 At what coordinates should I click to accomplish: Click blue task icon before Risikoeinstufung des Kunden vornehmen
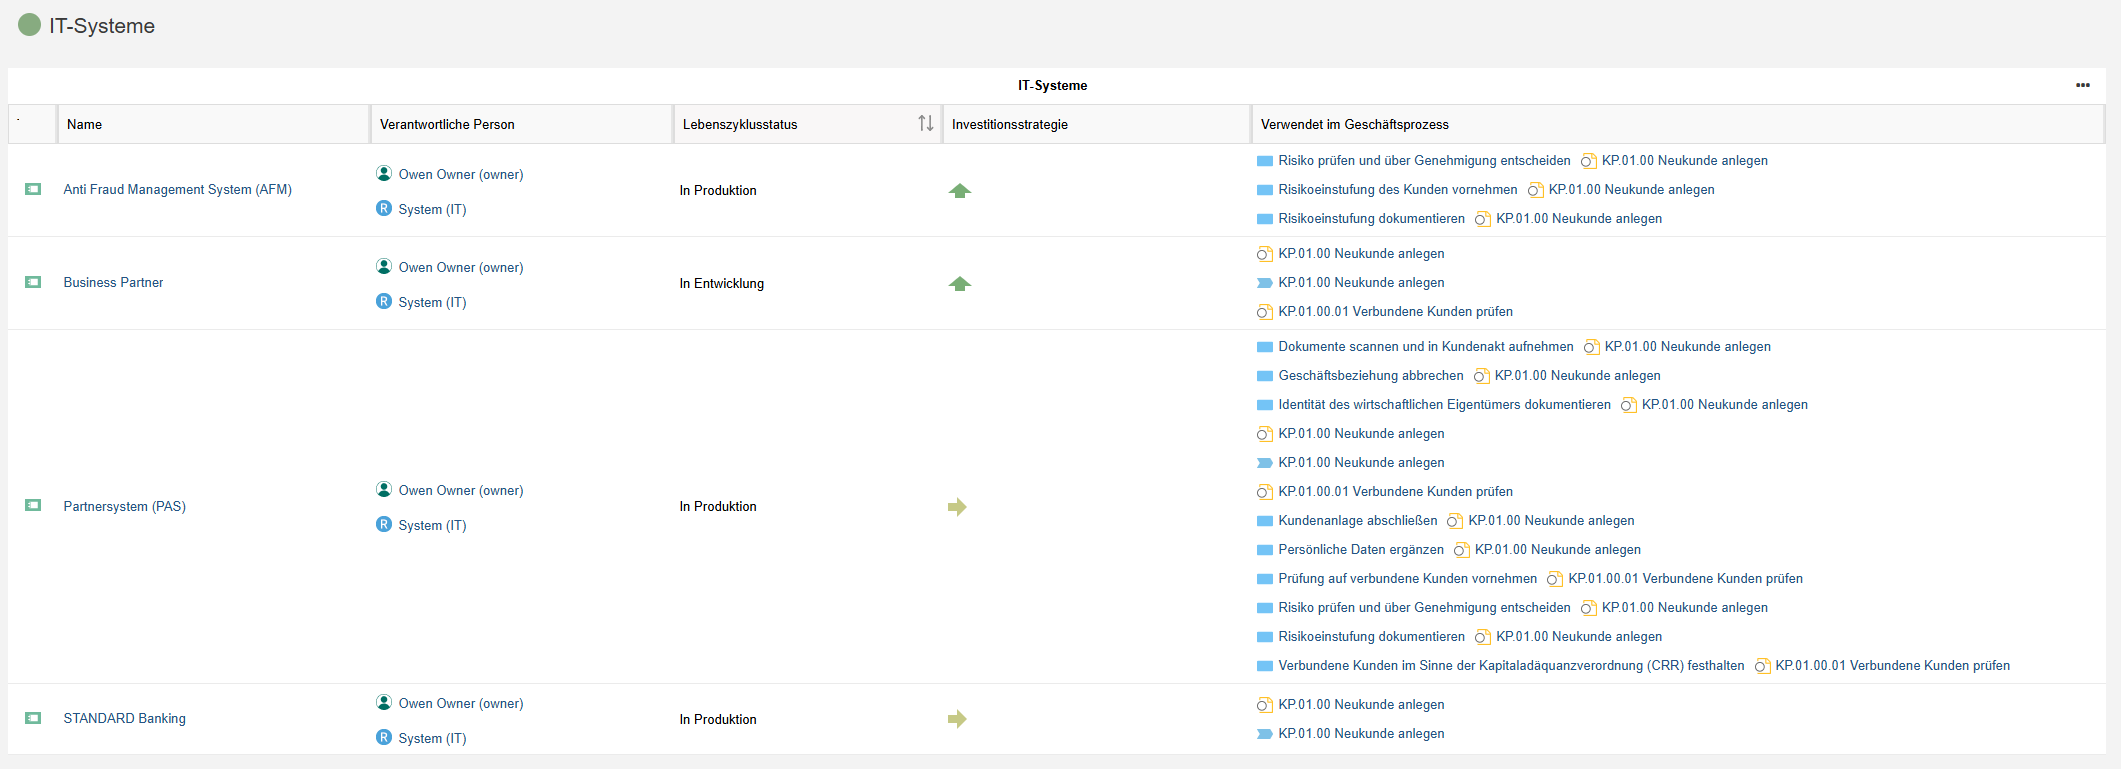tap(1265, 190)
